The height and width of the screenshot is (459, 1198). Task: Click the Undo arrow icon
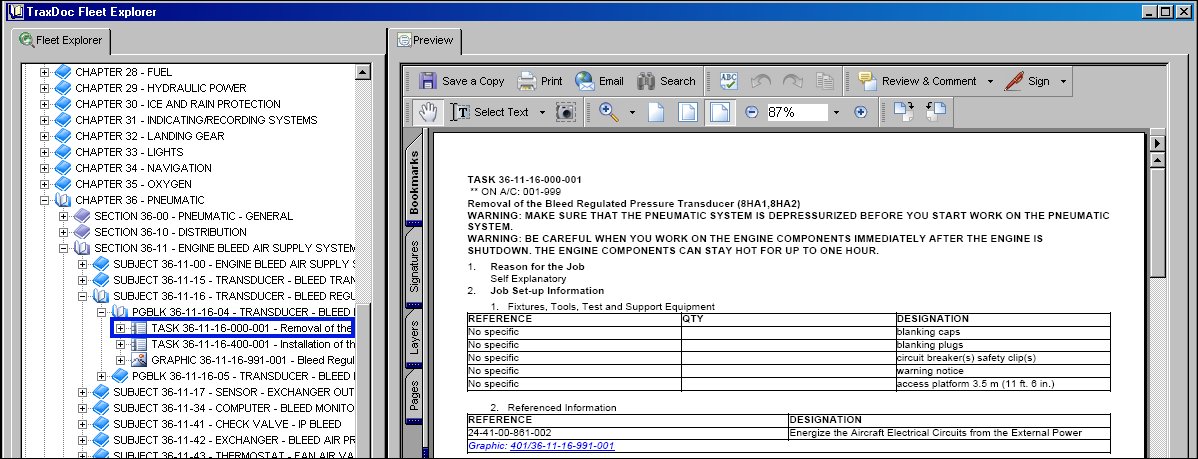tap(760, 81)
